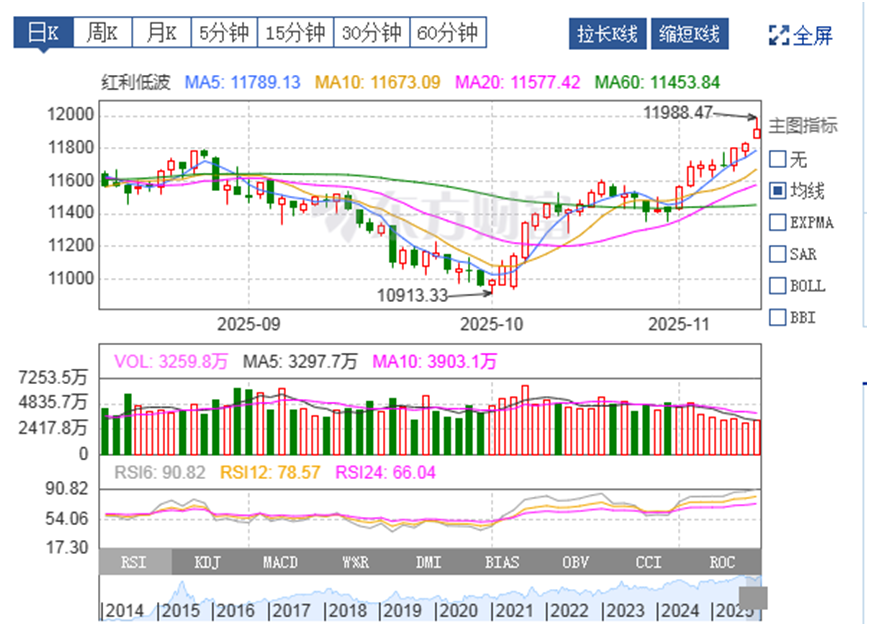This screenshot has height=626, width=869.
Task: Click the volume MA10: 3903.1万 label
Action: click(434, 362)
